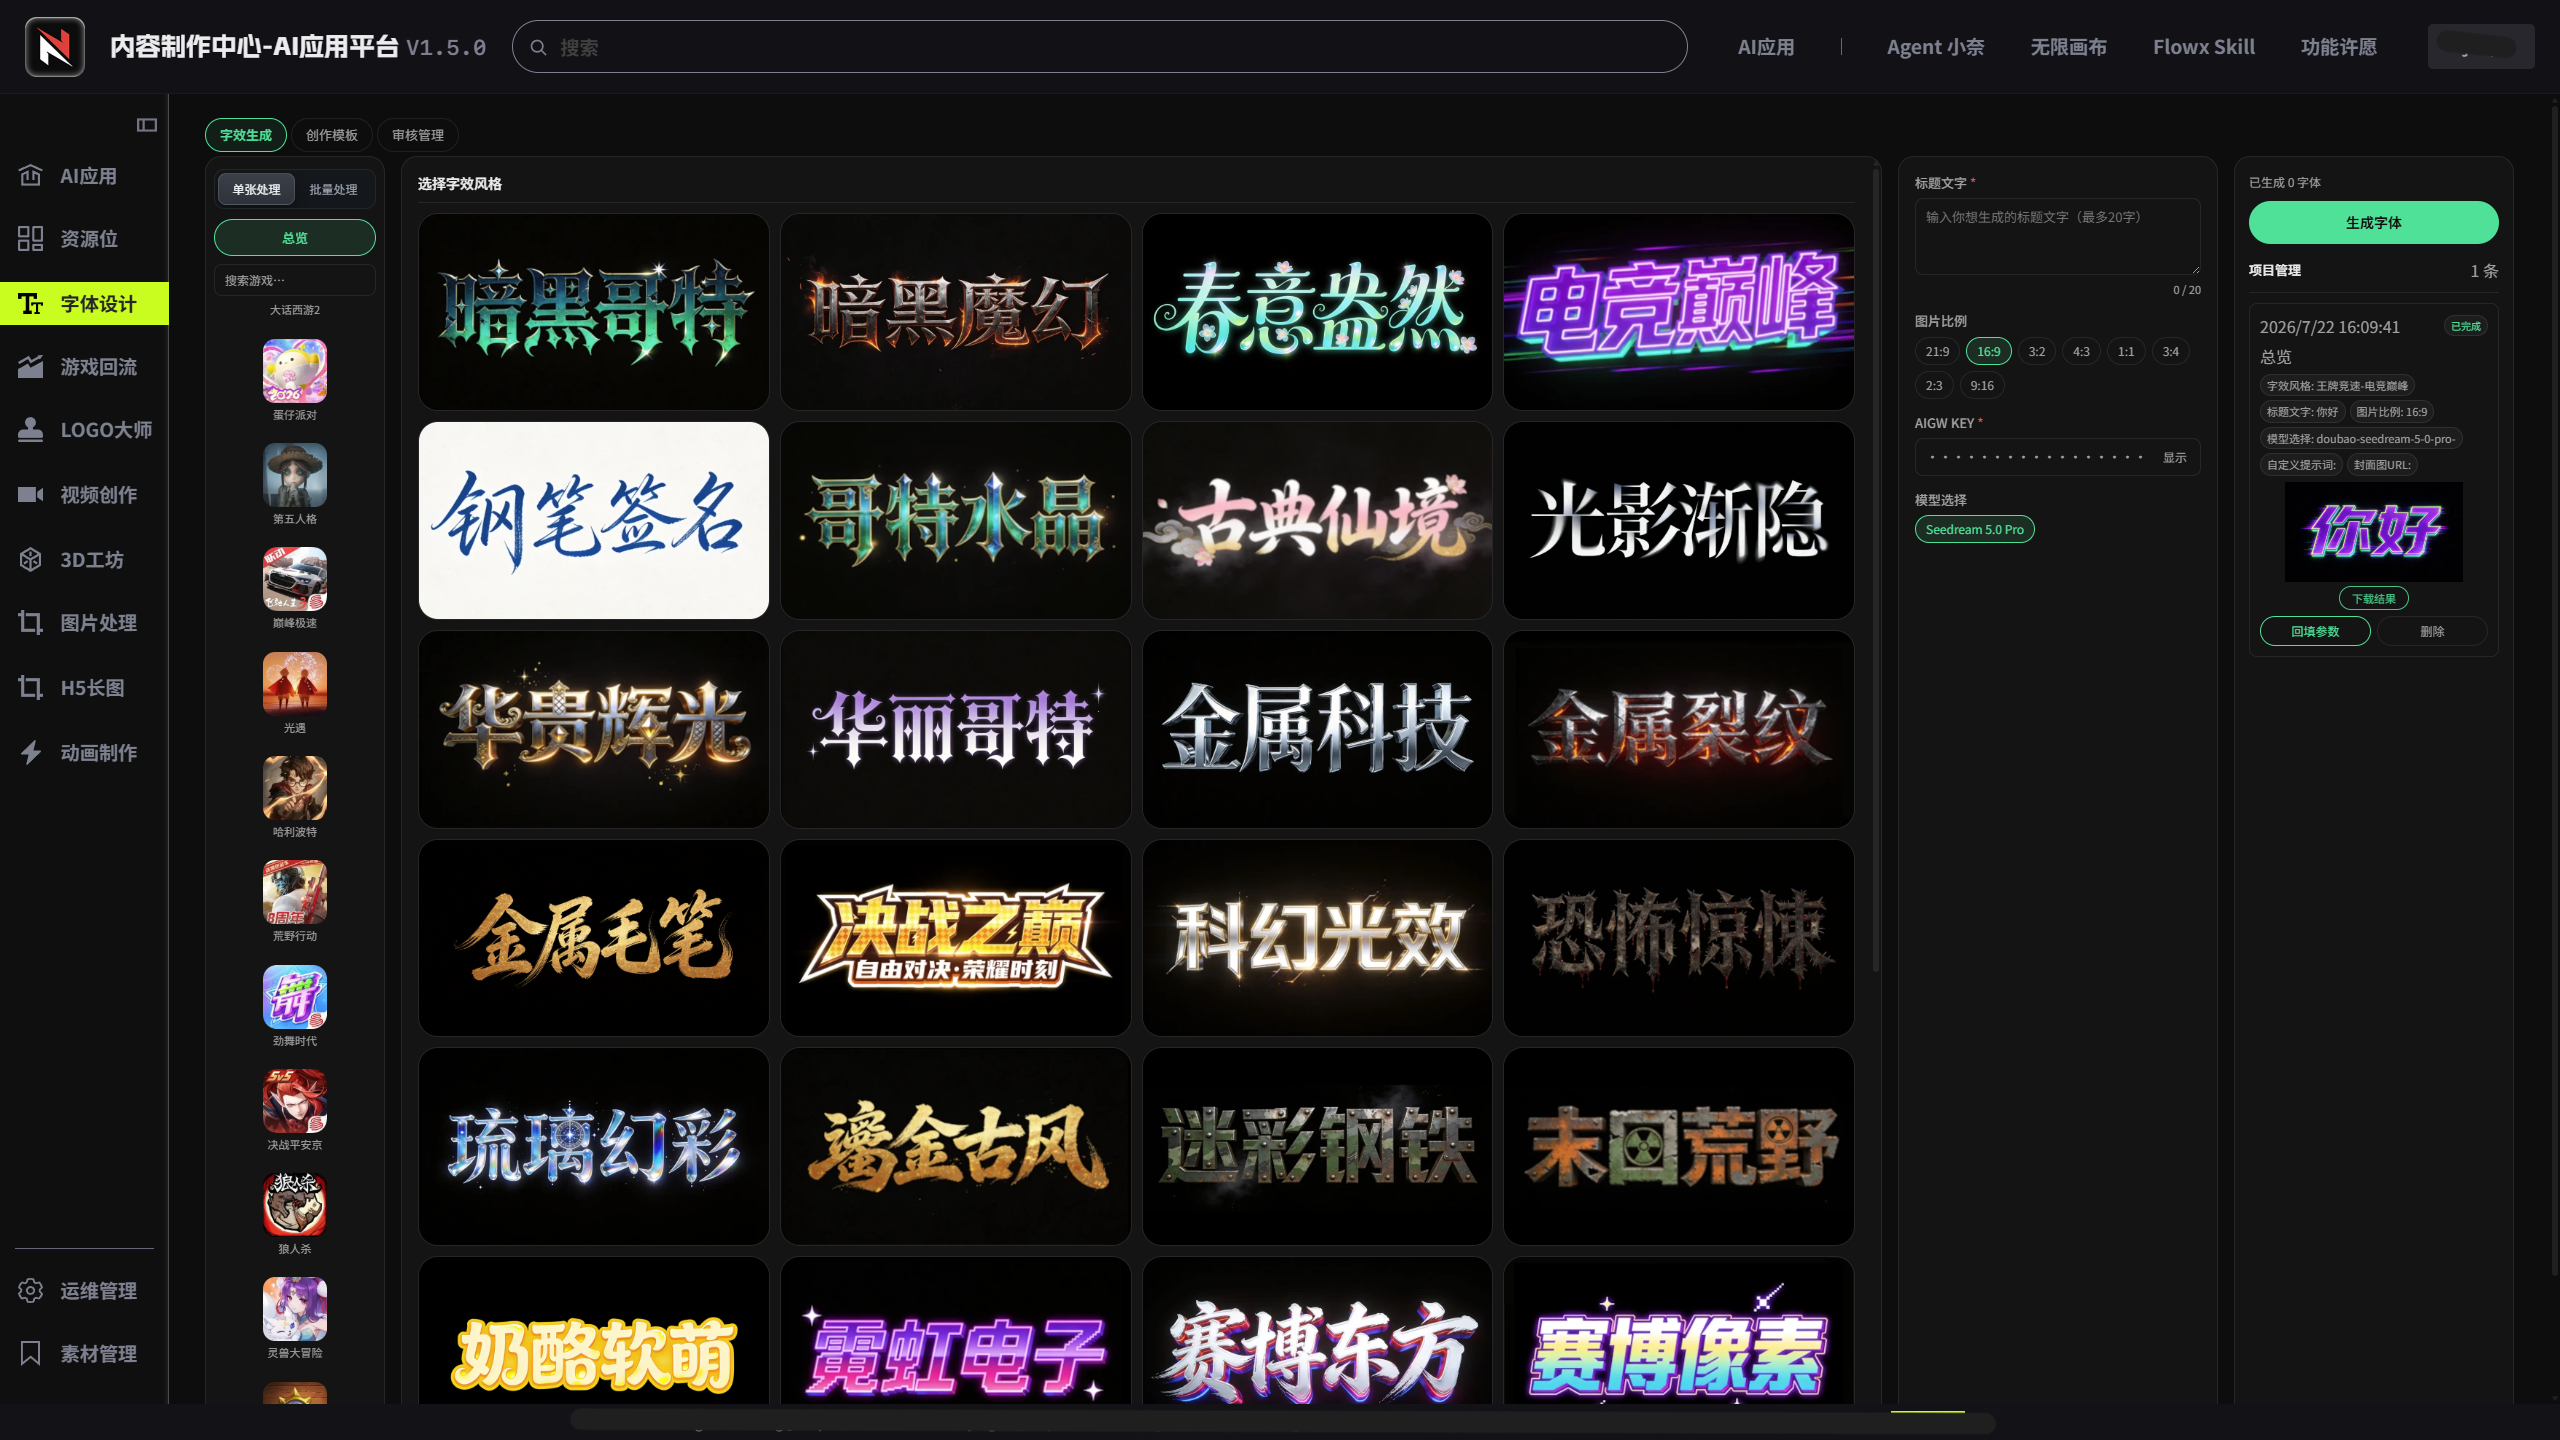Select the 21:9 image ratio
Image resolution: width=2560 pixels, height=1440 pixels.
[1937, 351]
